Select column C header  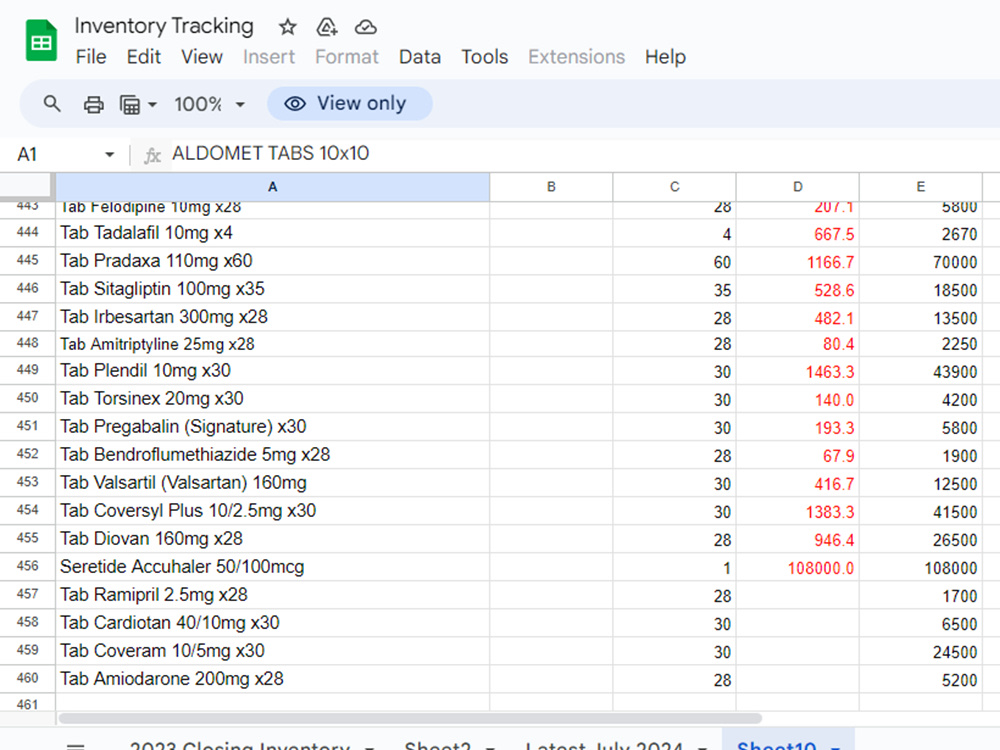pos(674,187)
